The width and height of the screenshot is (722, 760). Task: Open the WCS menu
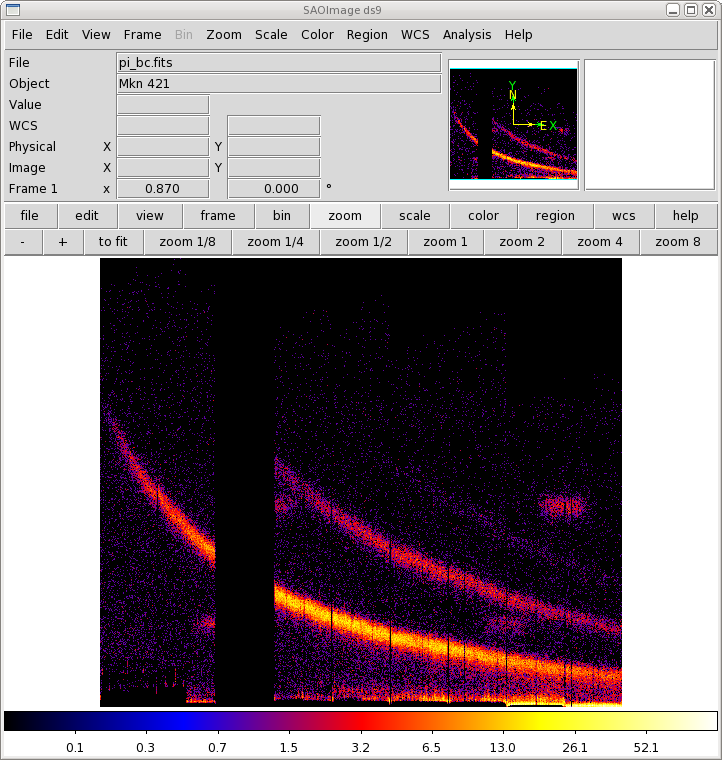point(415,35)
